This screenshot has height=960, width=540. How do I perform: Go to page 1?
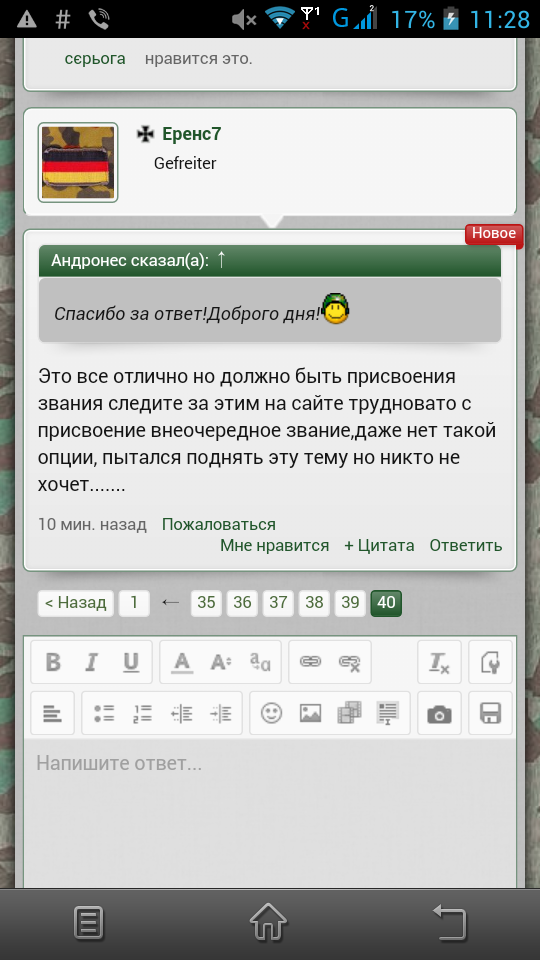click(134, 603)
